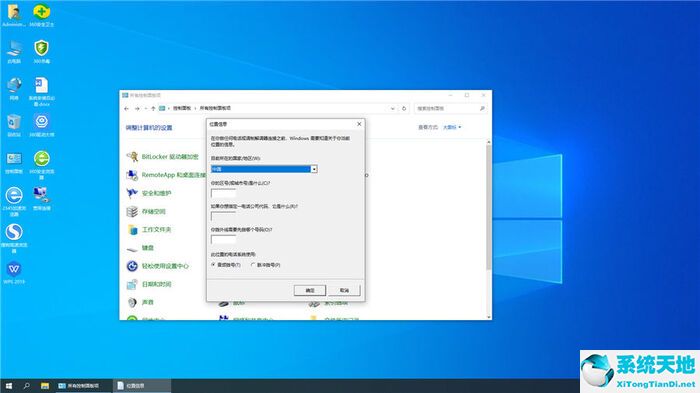This screenshot has width=700, height=393.
Task: Go up one level in Control Panel
Action: [x=153, y=109]
